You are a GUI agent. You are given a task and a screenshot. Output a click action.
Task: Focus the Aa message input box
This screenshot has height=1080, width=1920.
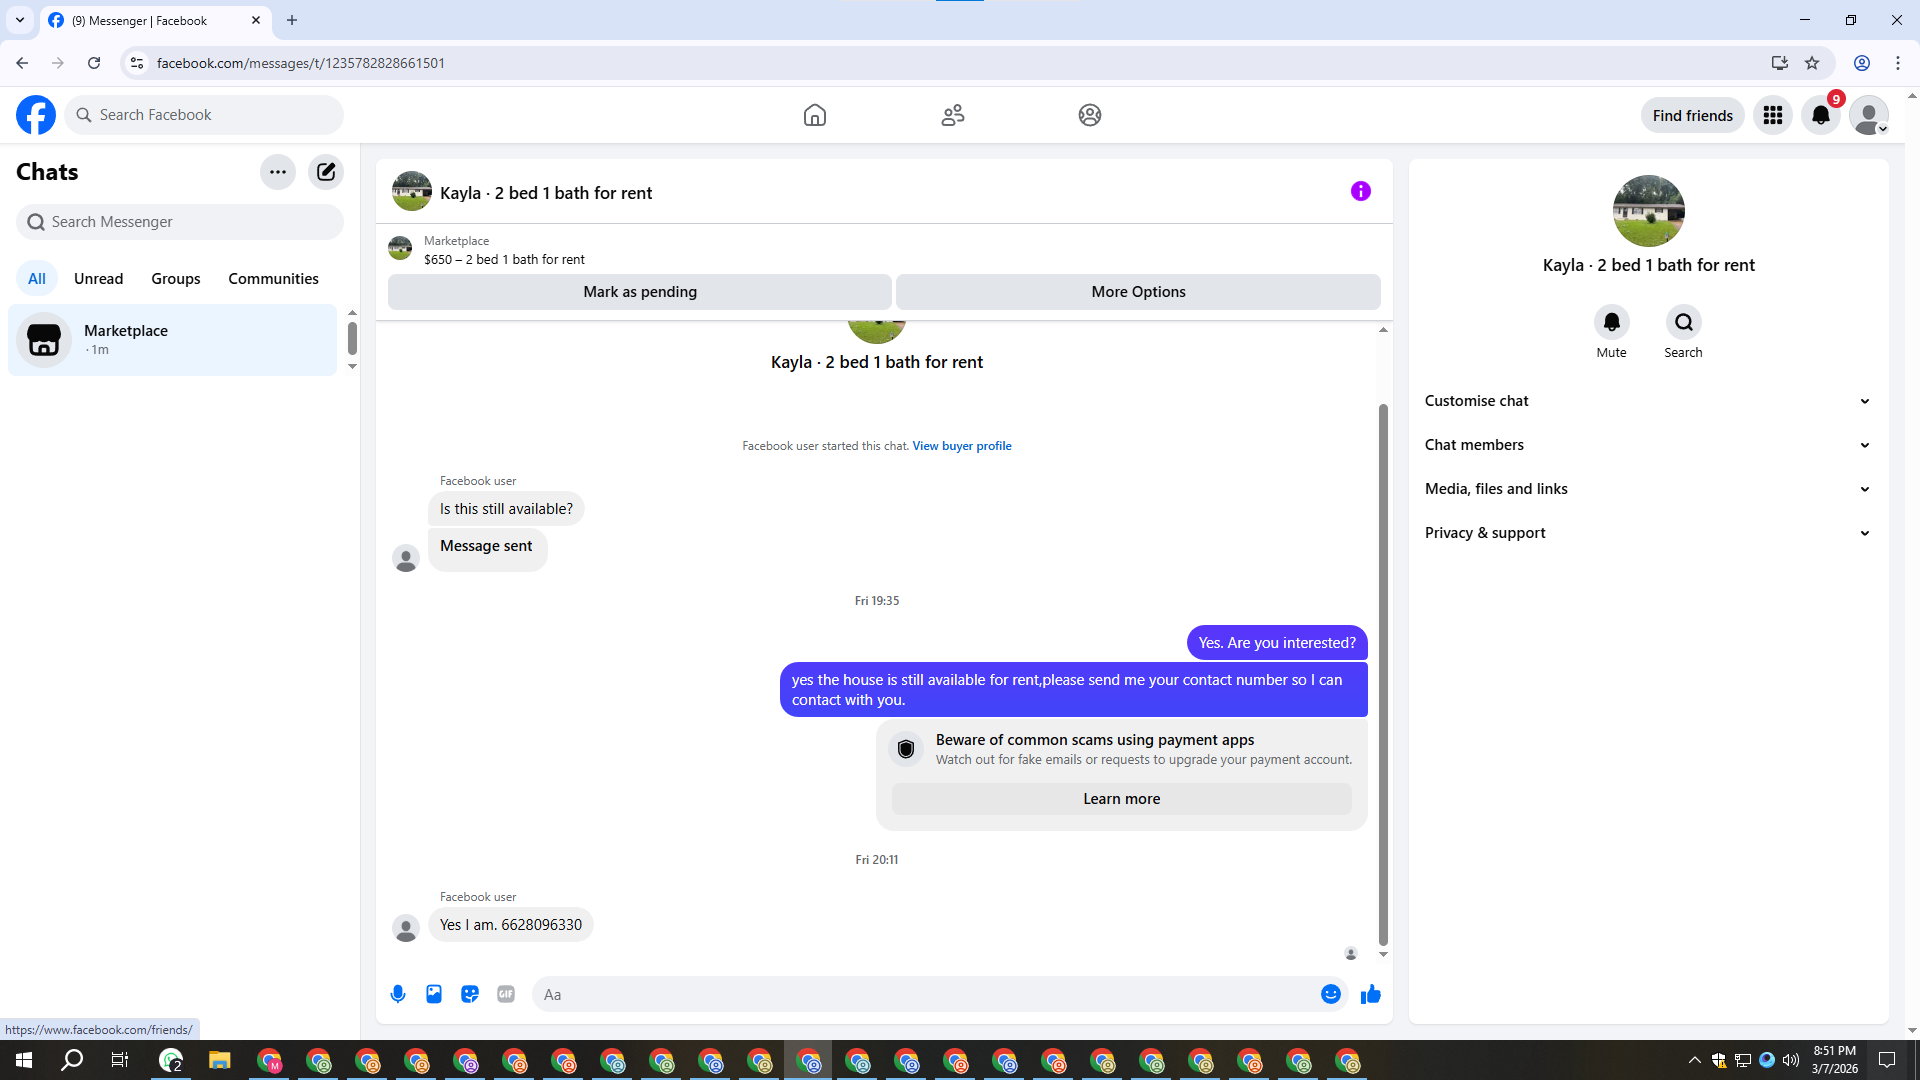(x=925, y=994)
